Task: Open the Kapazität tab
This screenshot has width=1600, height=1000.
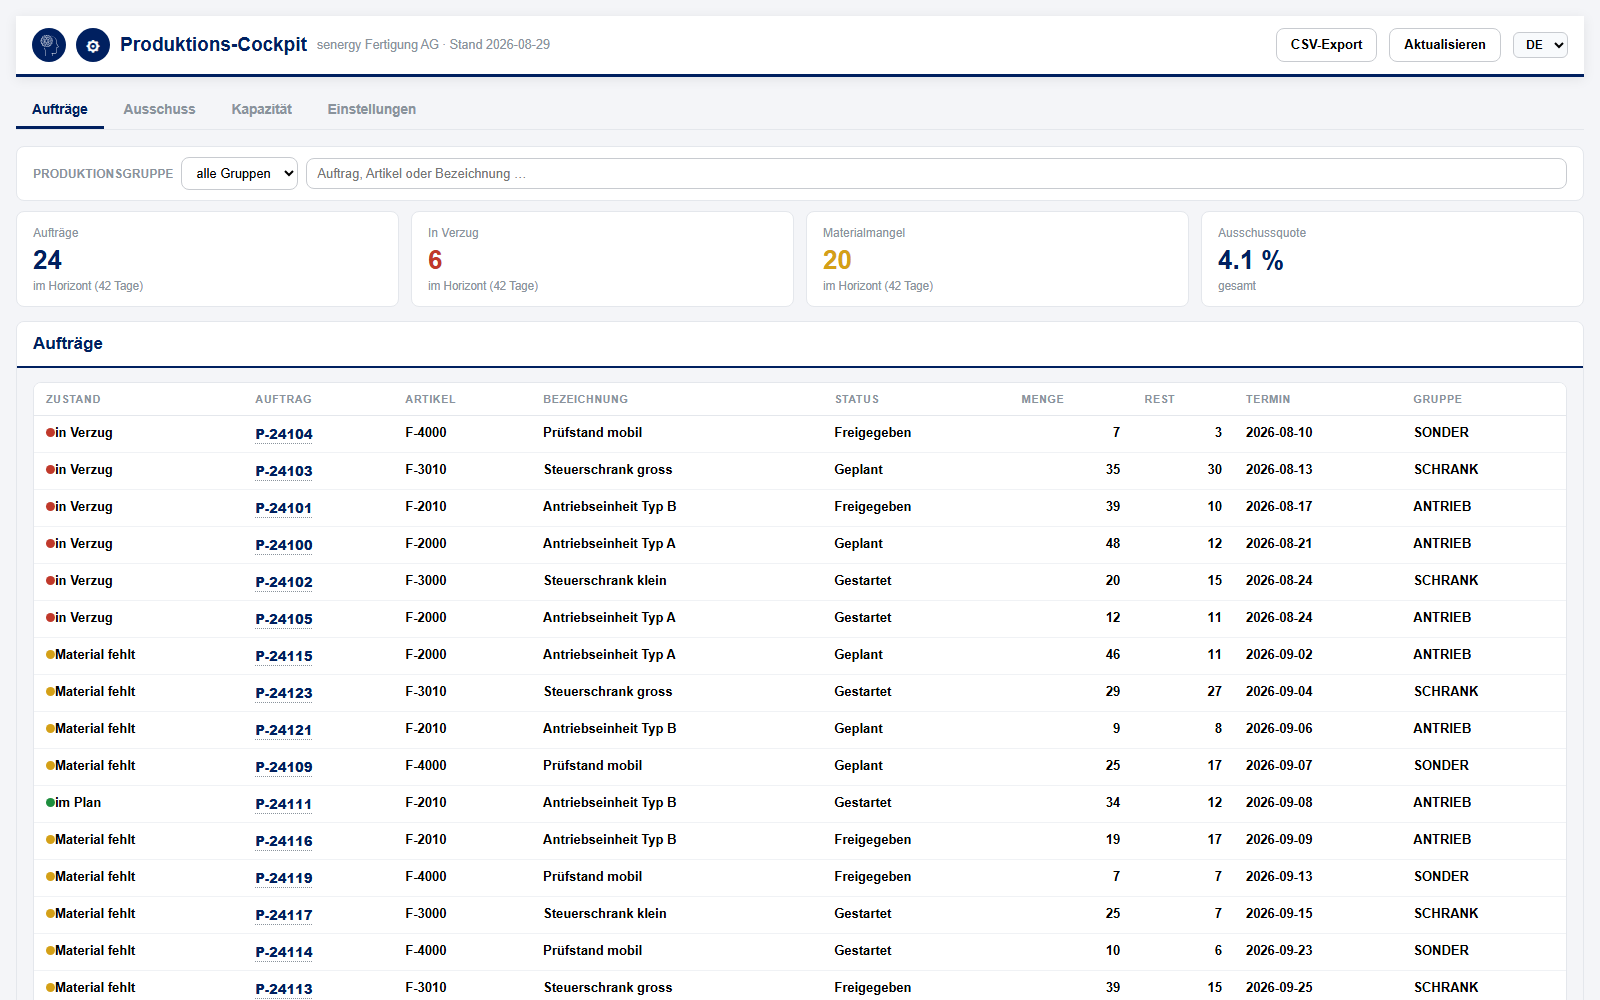Action: 262,109
